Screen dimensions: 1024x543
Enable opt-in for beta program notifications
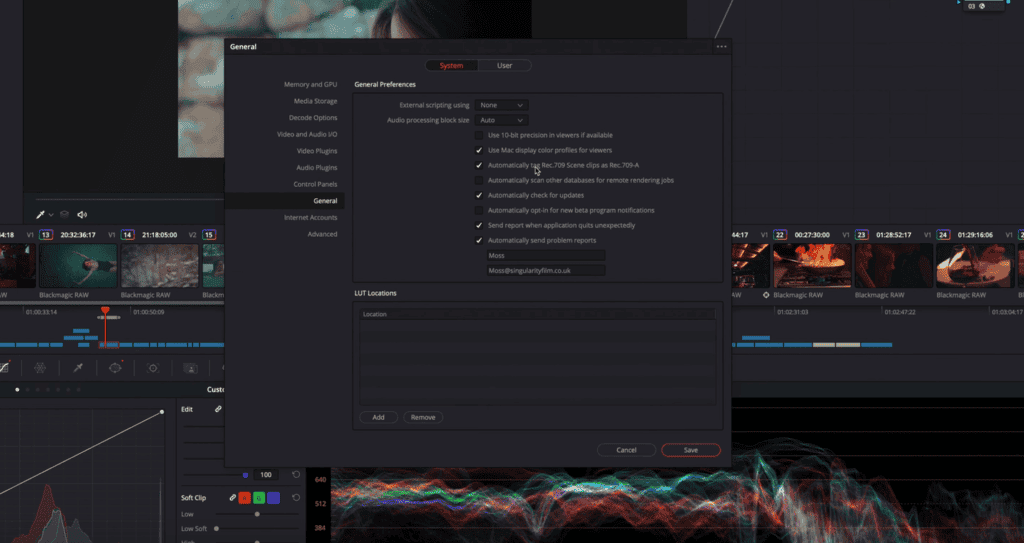(479, 210)
